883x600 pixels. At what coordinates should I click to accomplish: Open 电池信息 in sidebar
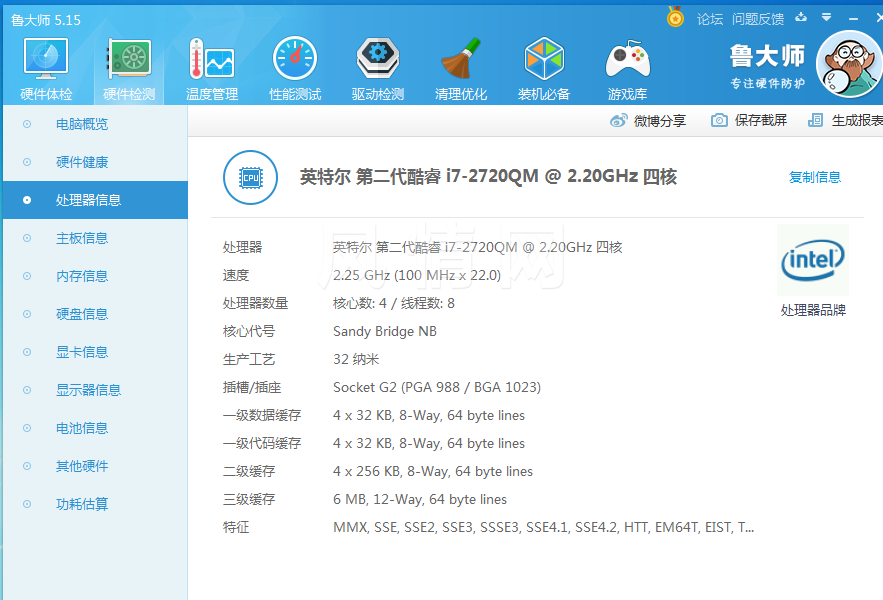pyautogui.click(x=95, y=428)
